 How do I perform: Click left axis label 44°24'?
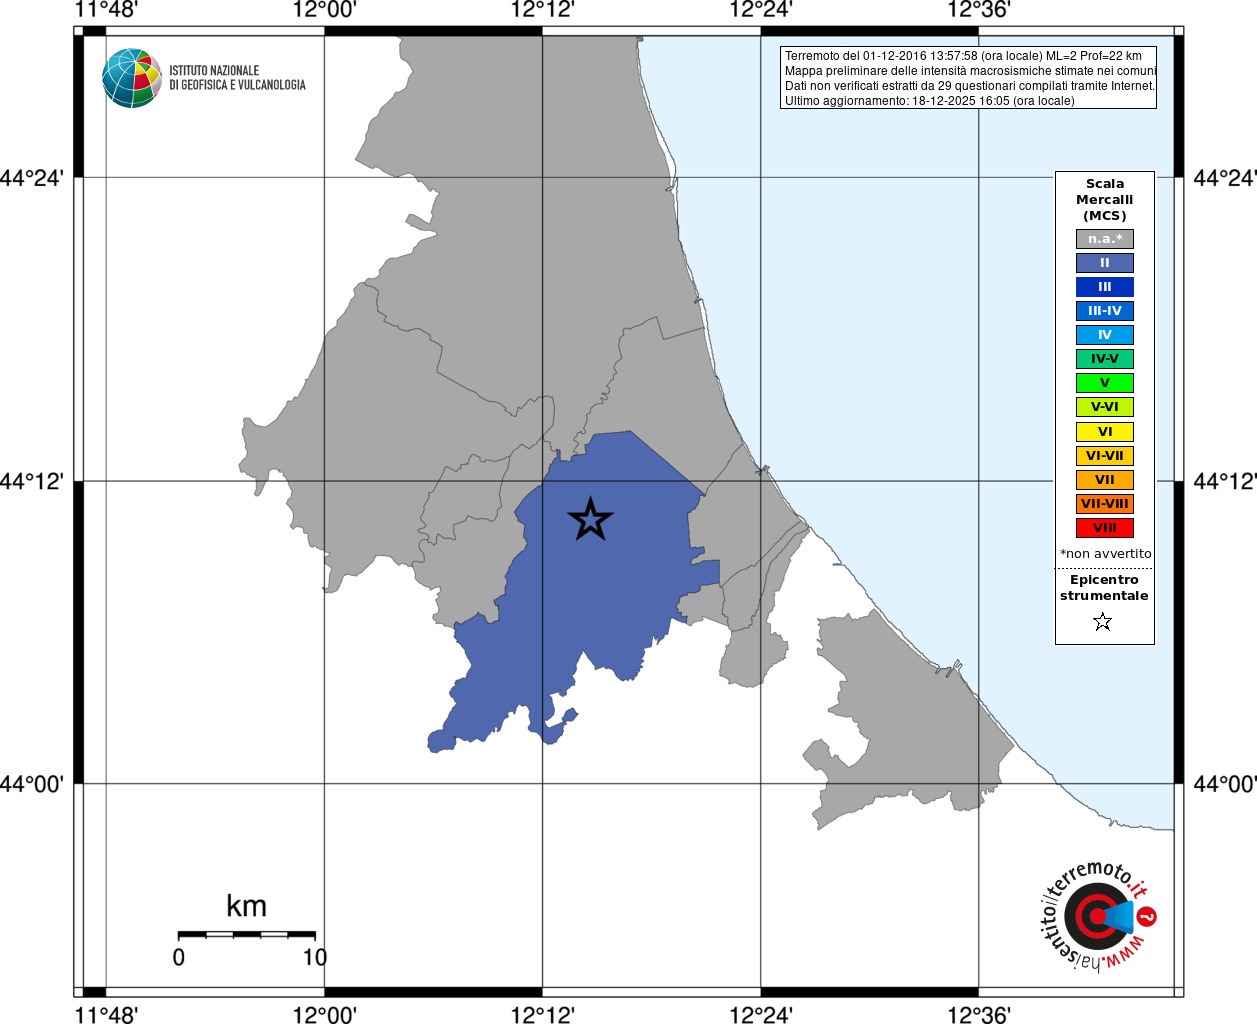(x=32, y=178)
